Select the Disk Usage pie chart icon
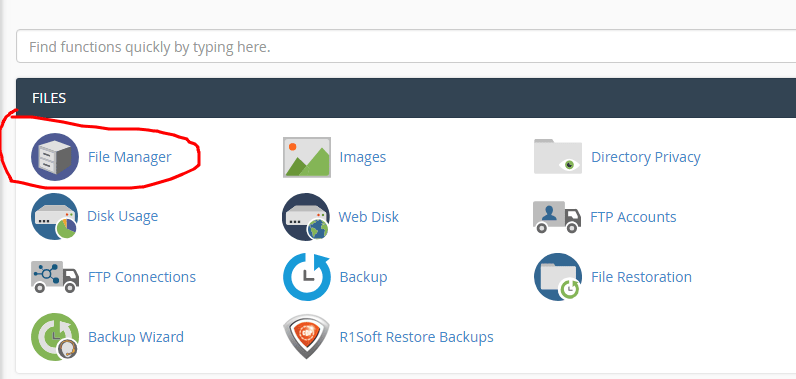The image size is (796, 379). coord(54,216)
